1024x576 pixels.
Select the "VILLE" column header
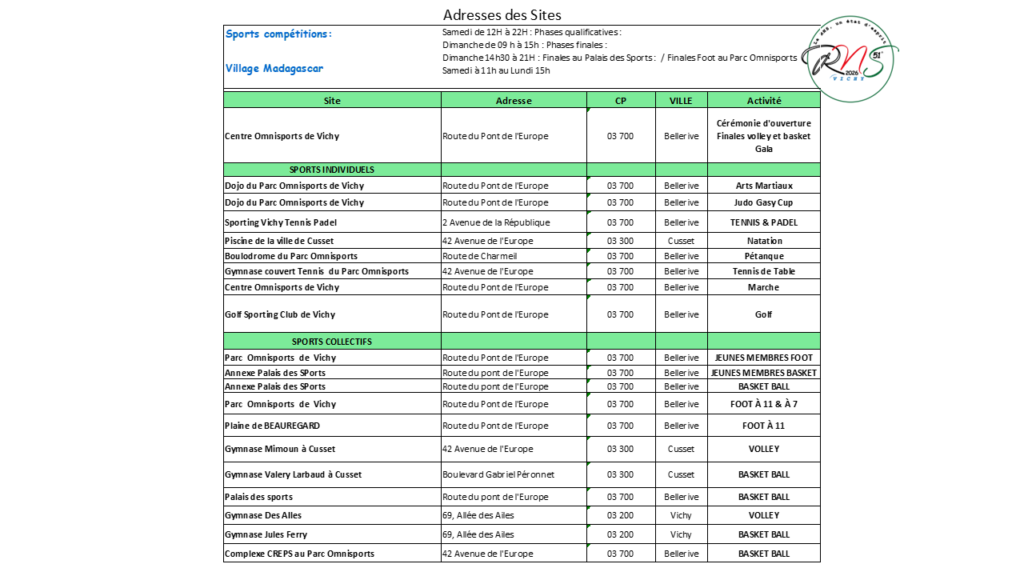(680, 100)
